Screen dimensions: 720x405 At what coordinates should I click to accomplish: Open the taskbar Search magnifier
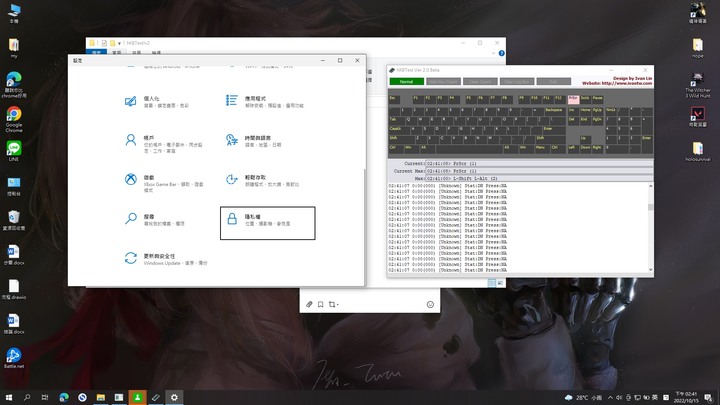click(x=27, y=397)
